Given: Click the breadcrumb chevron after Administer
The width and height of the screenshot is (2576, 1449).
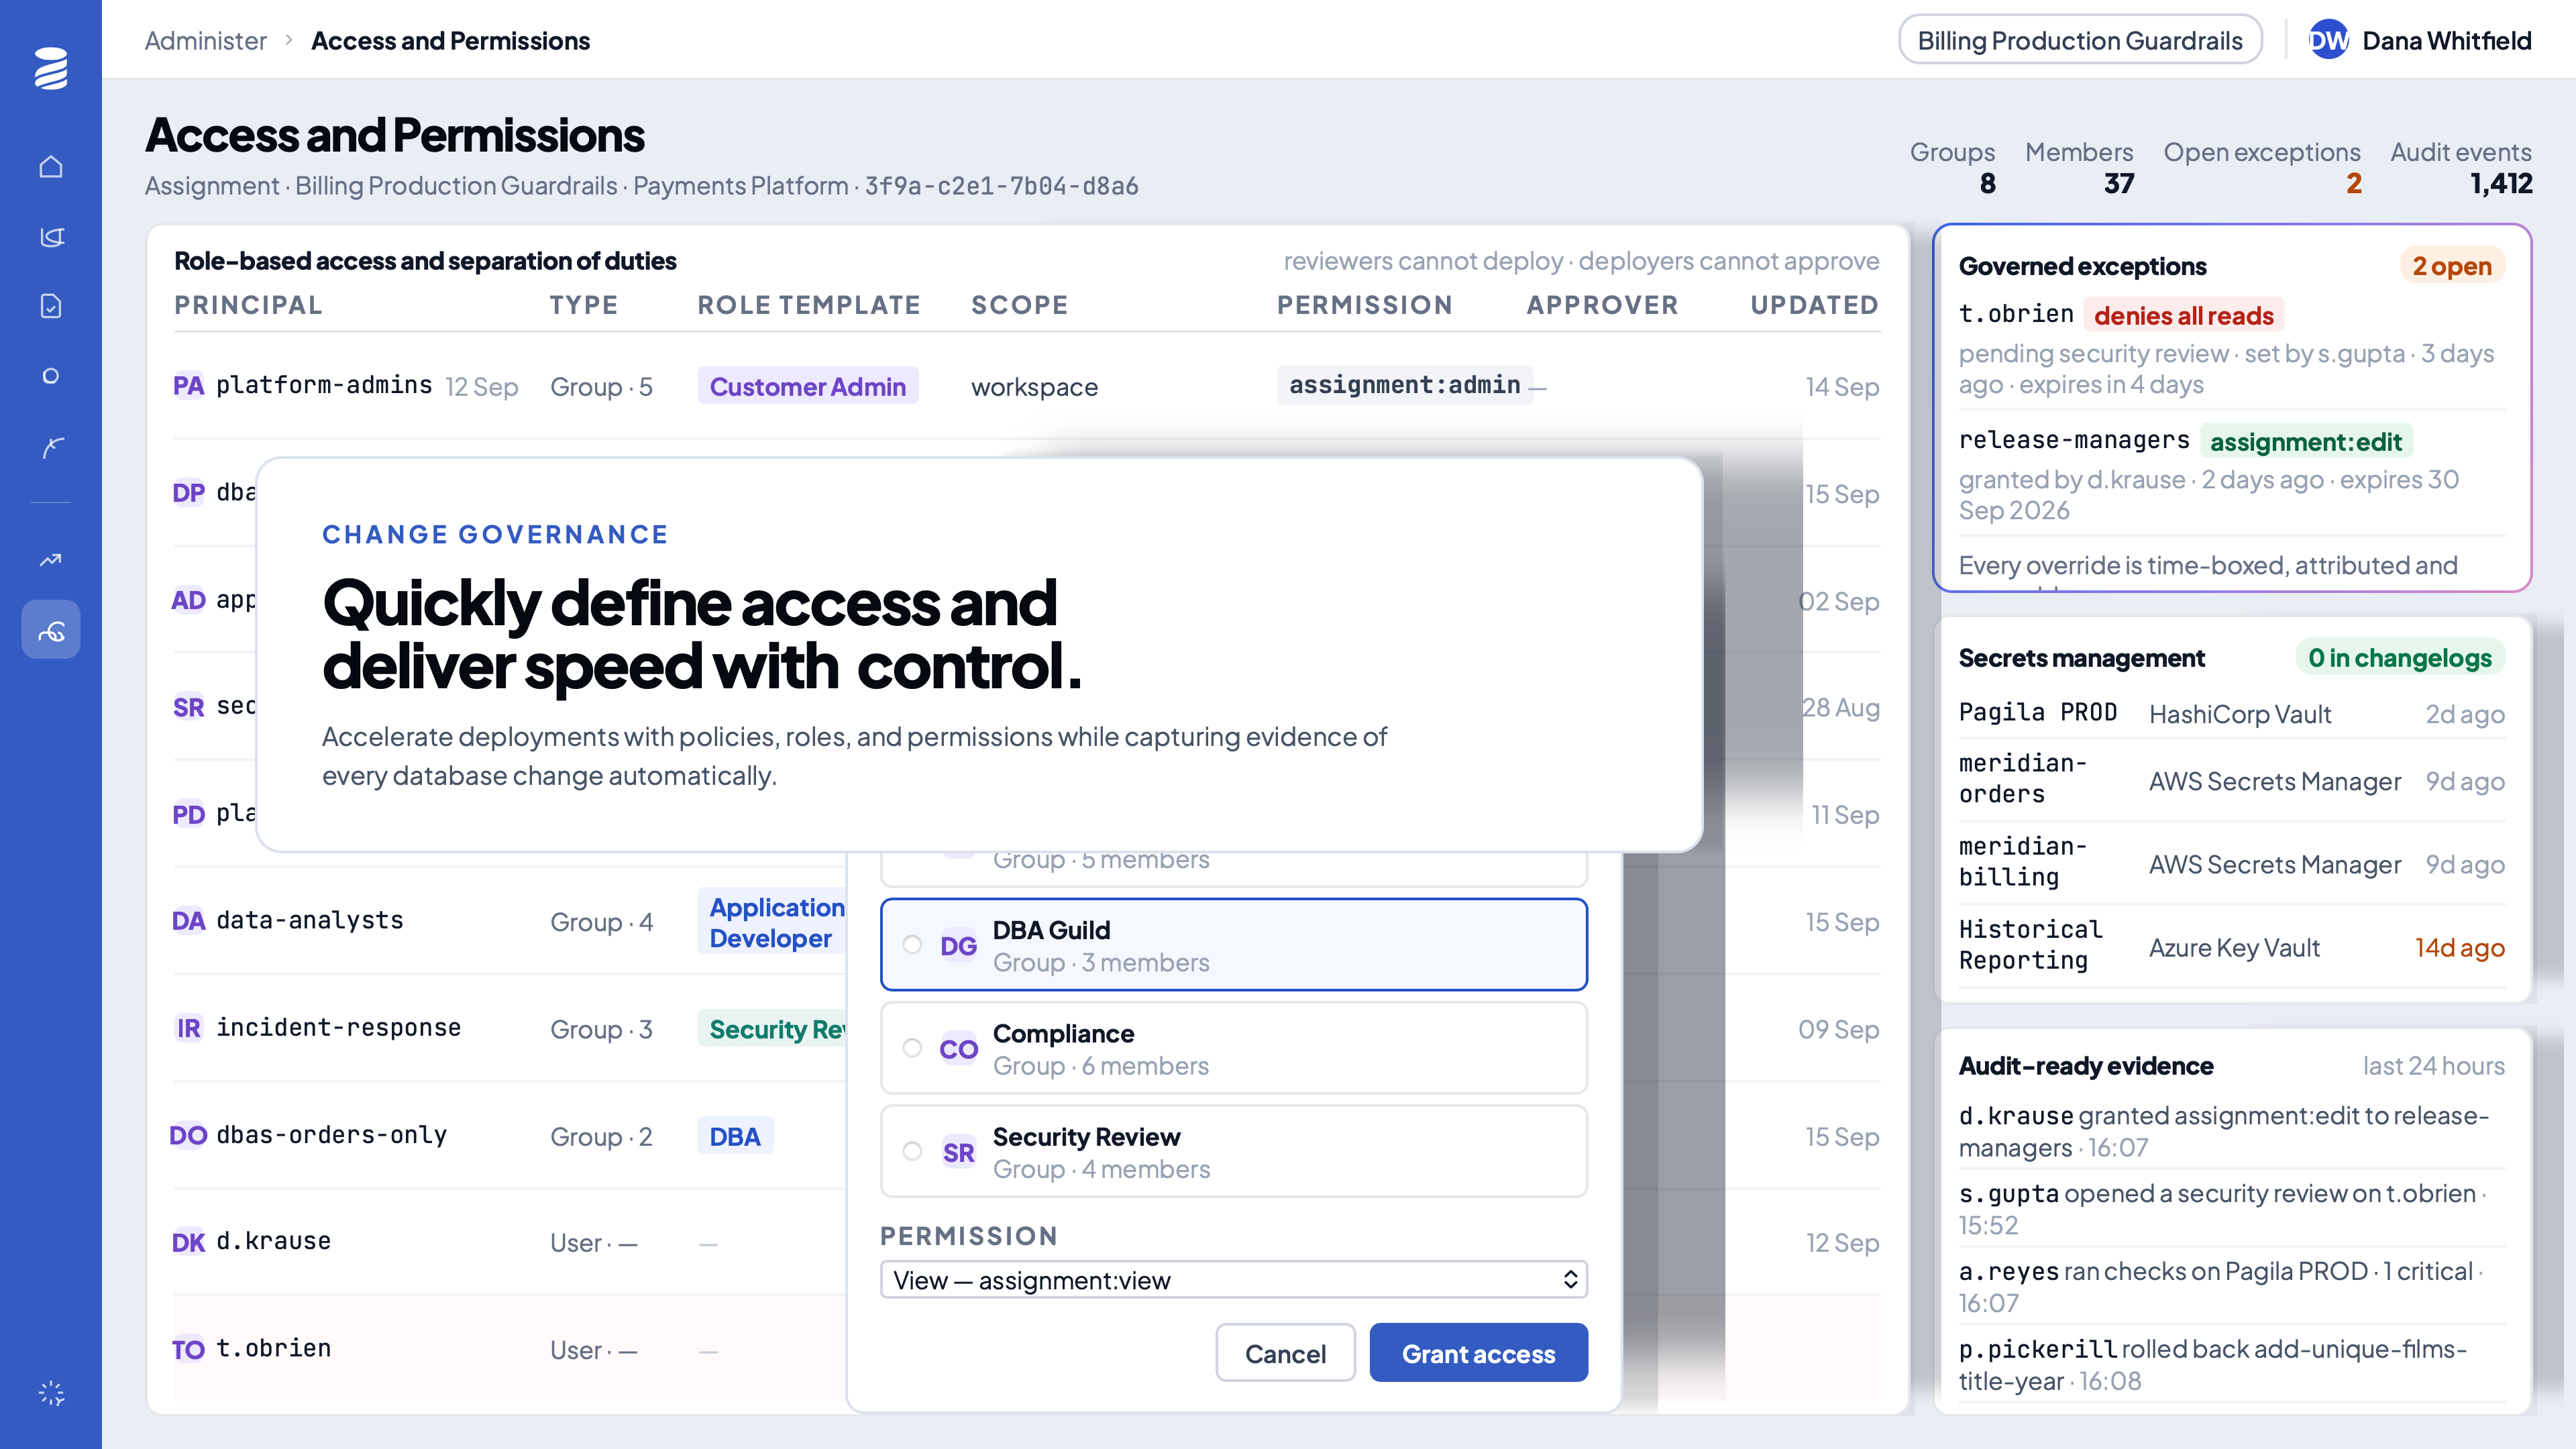Looking at the screenshot, I should point(289,40).
